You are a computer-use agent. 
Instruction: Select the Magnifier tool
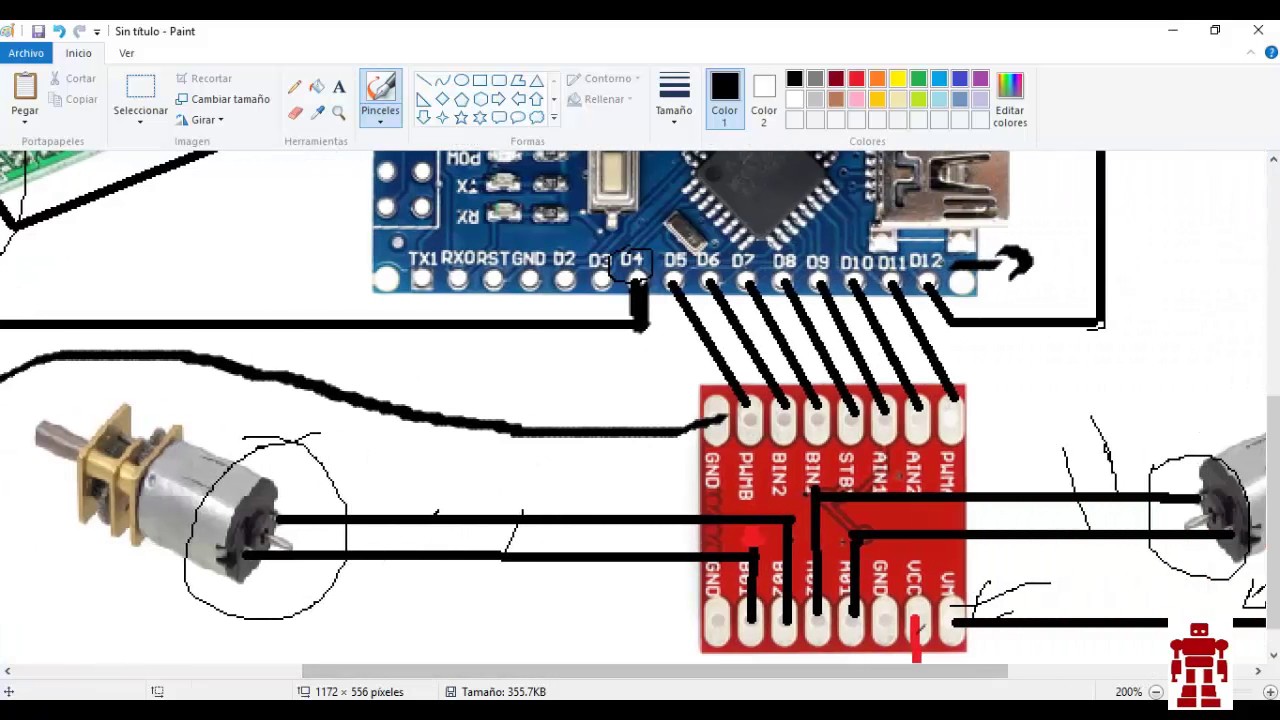(339, 113)
